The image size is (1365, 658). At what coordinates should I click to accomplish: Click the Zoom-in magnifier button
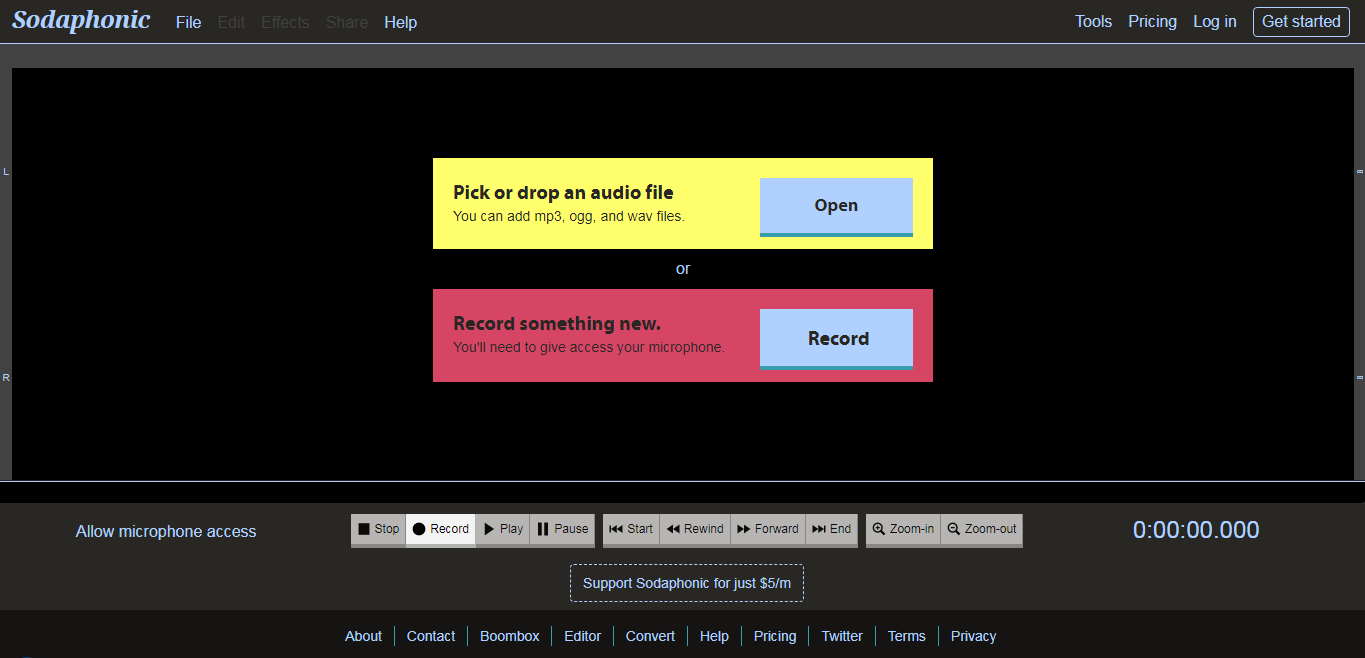click(x=903, y=530)
